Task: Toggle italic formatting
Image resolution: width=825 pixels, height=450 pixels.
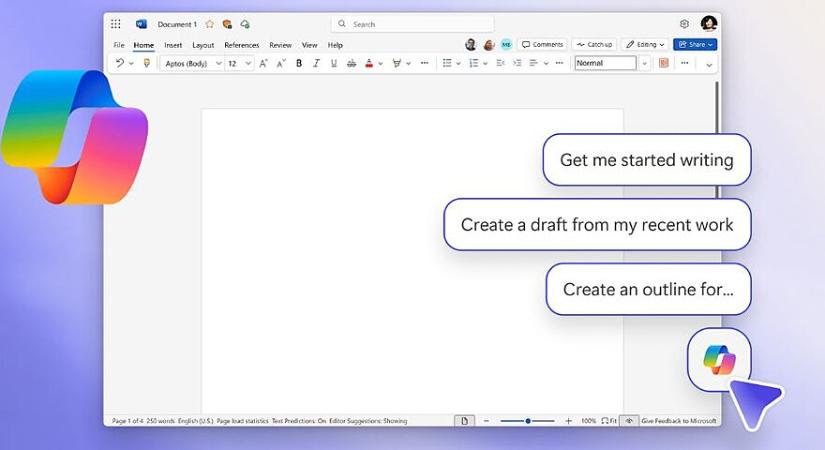Action: pyautogui.click(x=316, y=63)
